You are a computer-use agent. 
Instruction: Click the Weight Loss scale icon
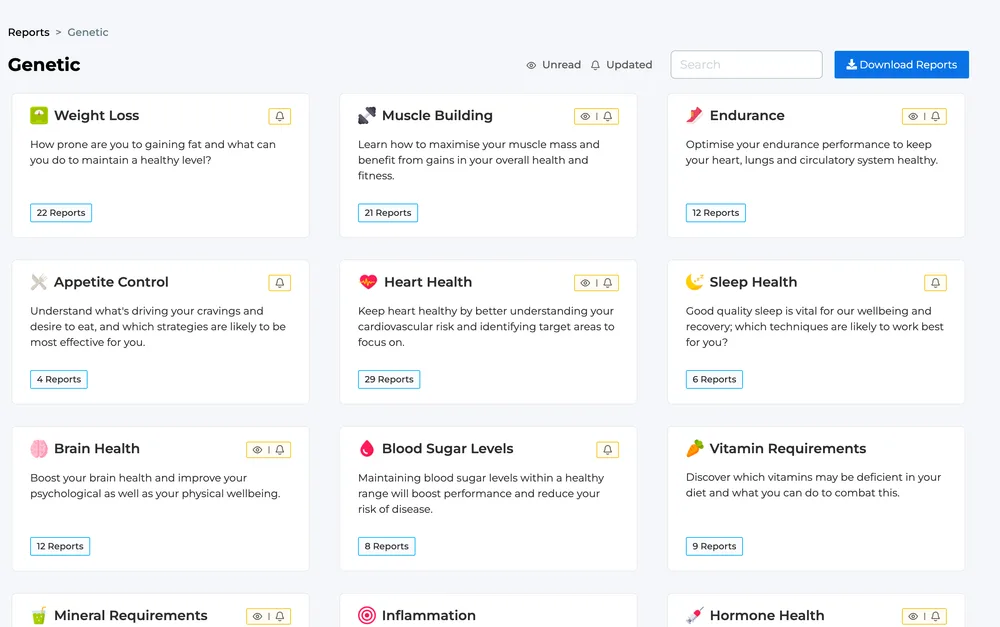coord(39,115)
